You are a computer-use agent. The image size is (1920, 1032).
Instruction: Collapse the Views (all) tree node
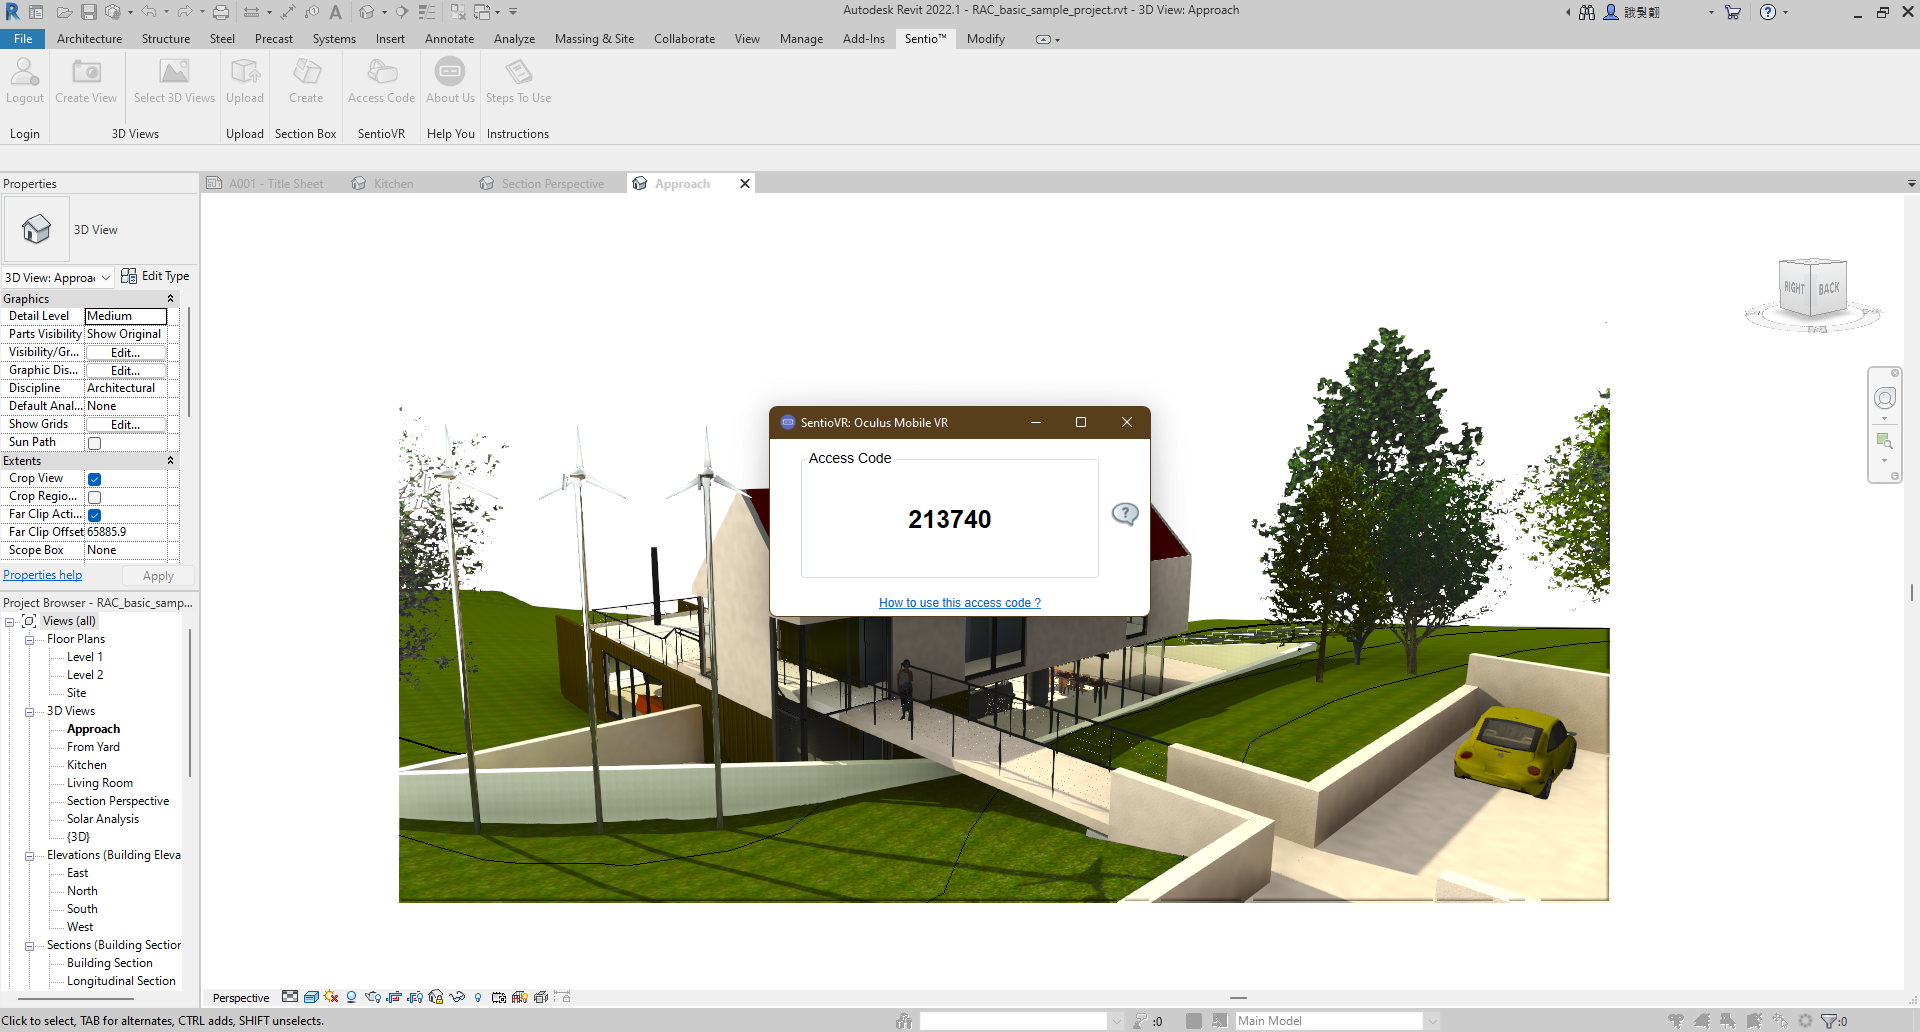[9, 621]
